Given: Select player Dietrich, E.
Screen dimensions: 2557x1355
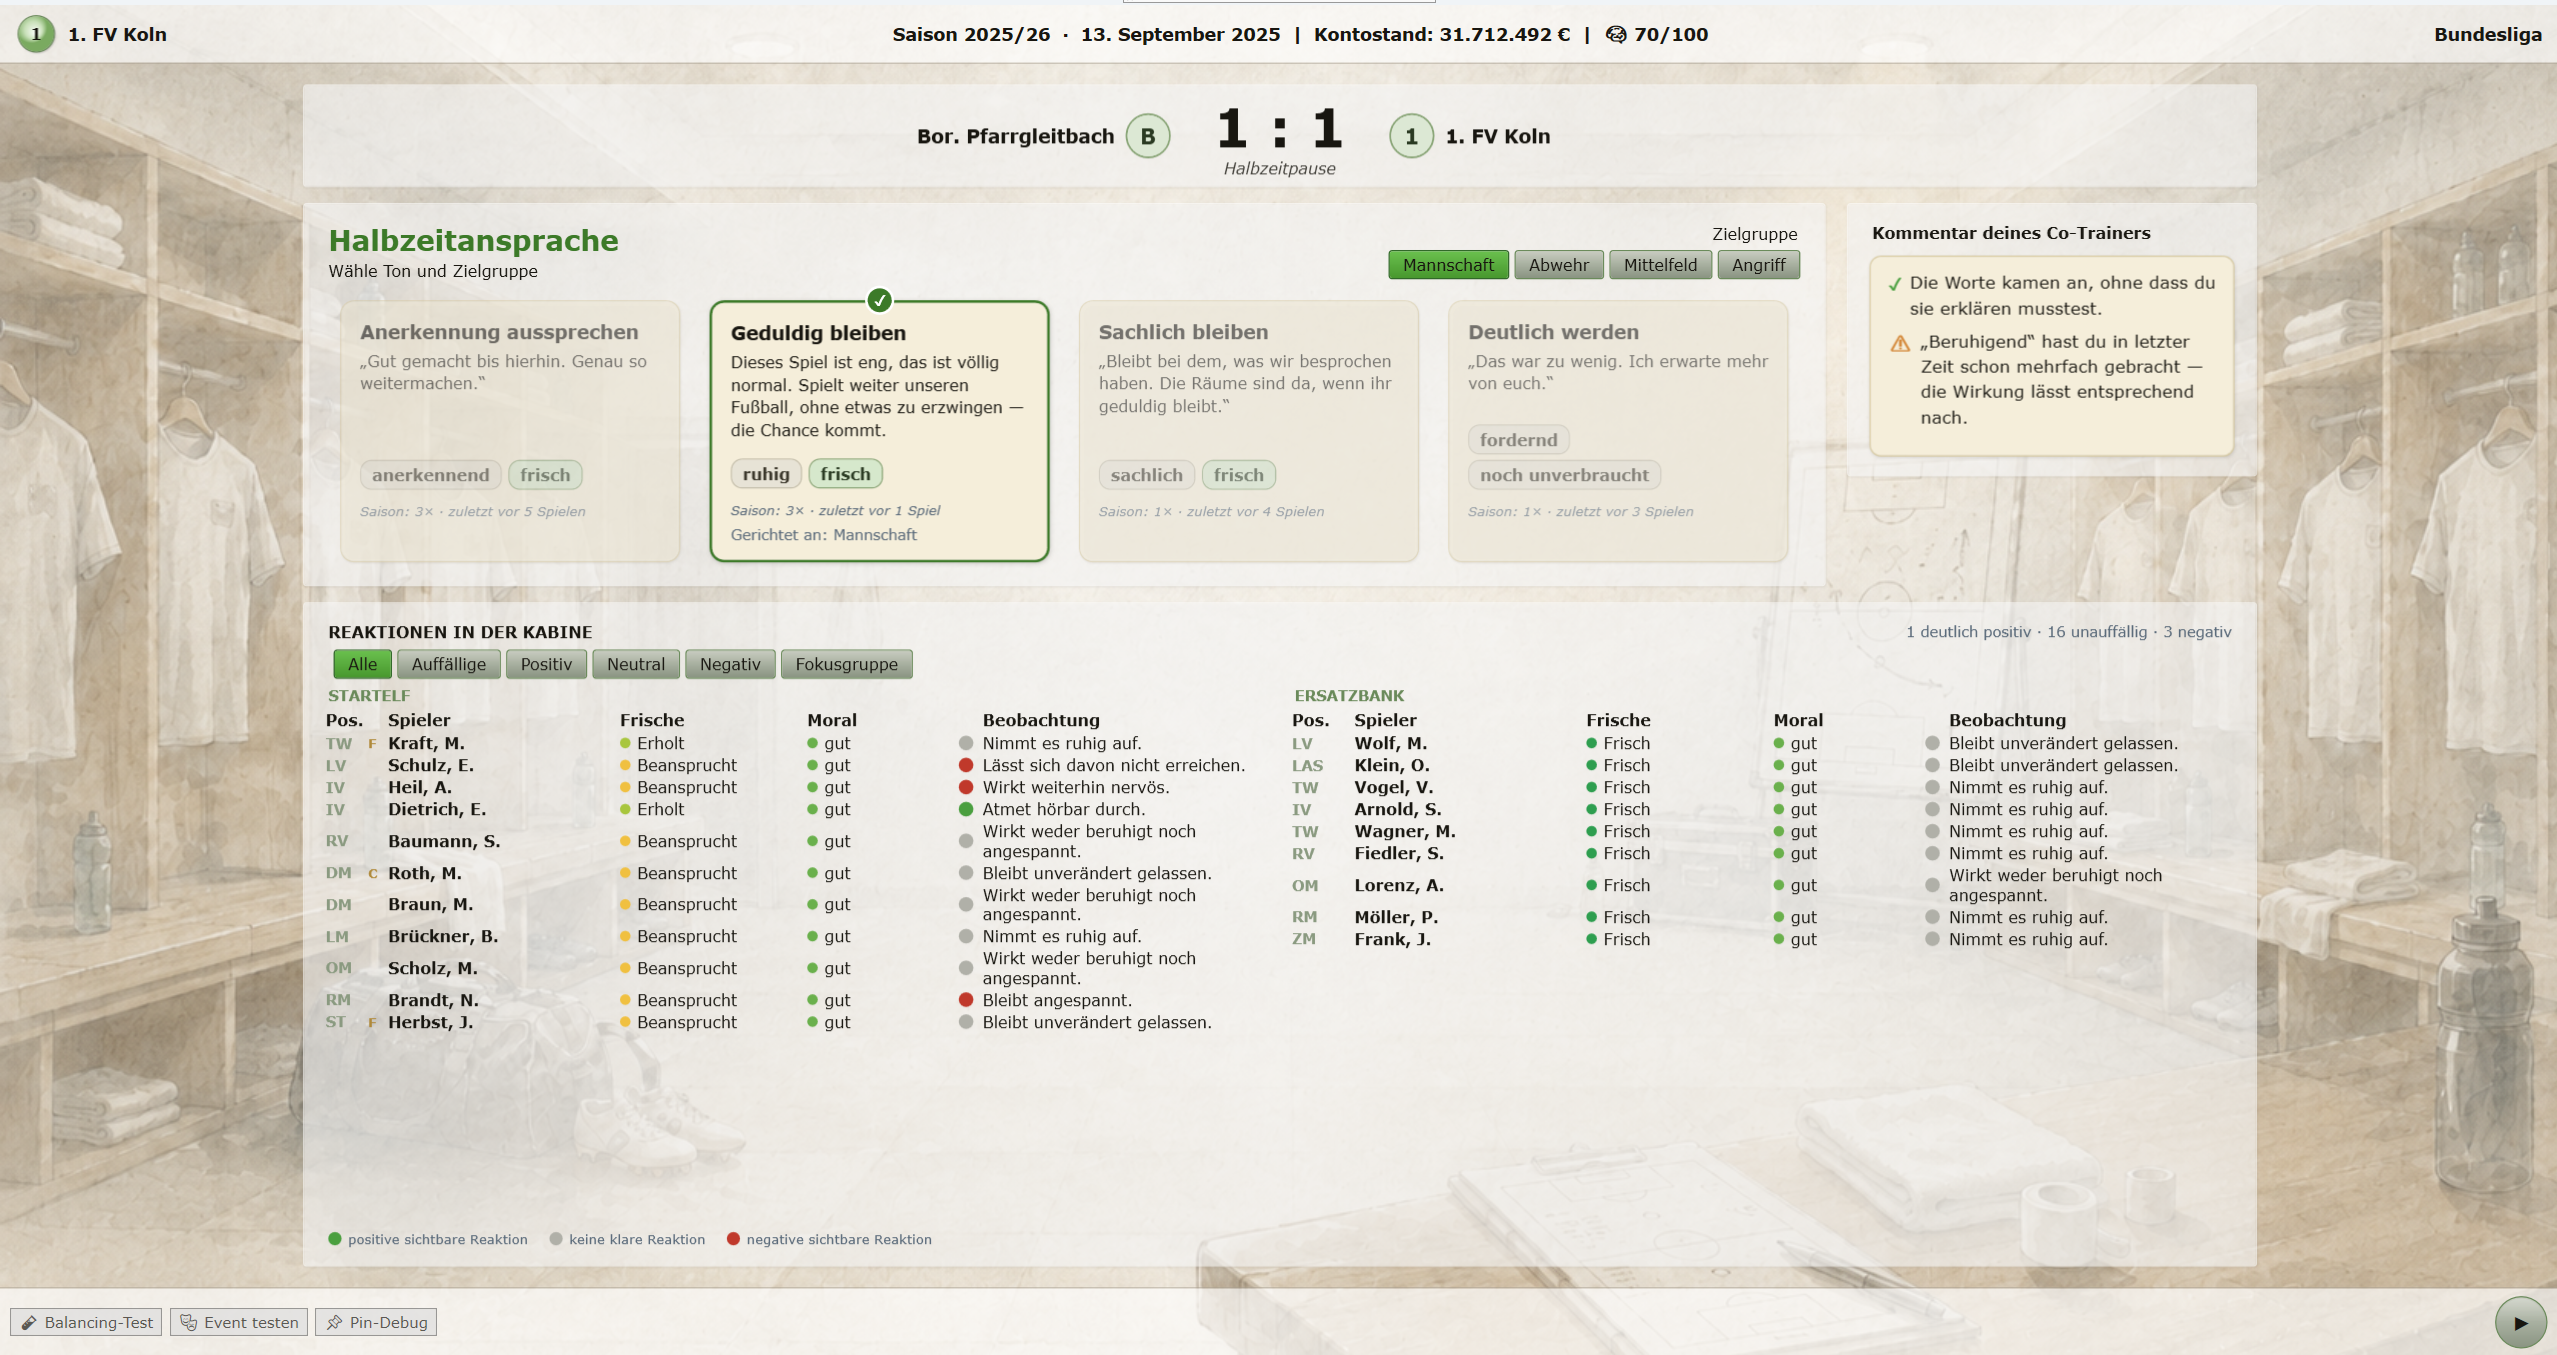Looking at the screenshot, I should click(437, 809).
